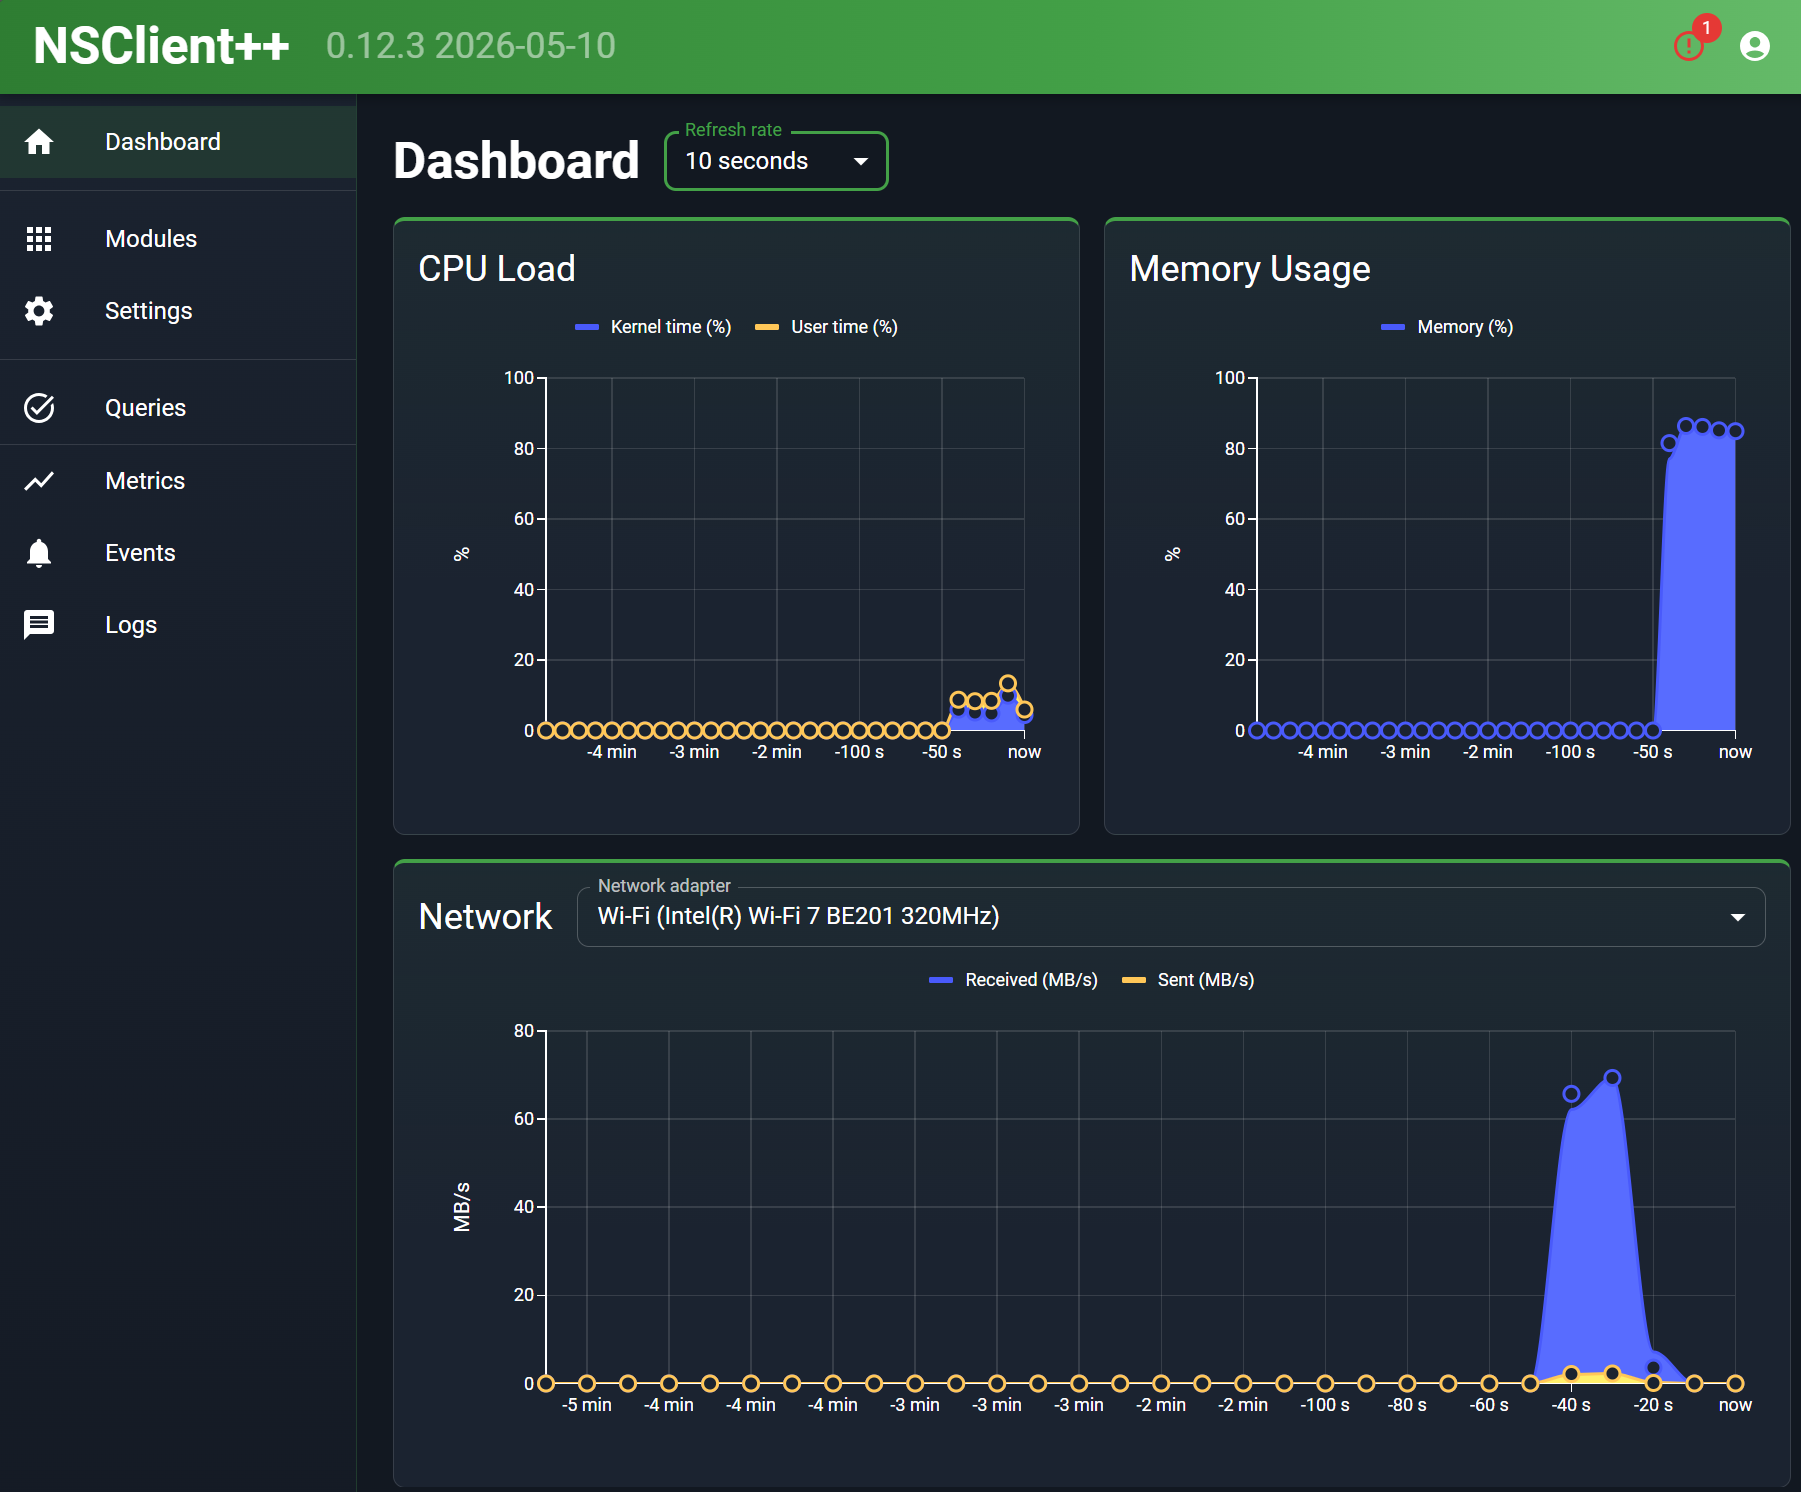The width and height of the screenshot is (1801, 1492).
Task: Click the NSClient++ logo title
Action: point(161,46)
